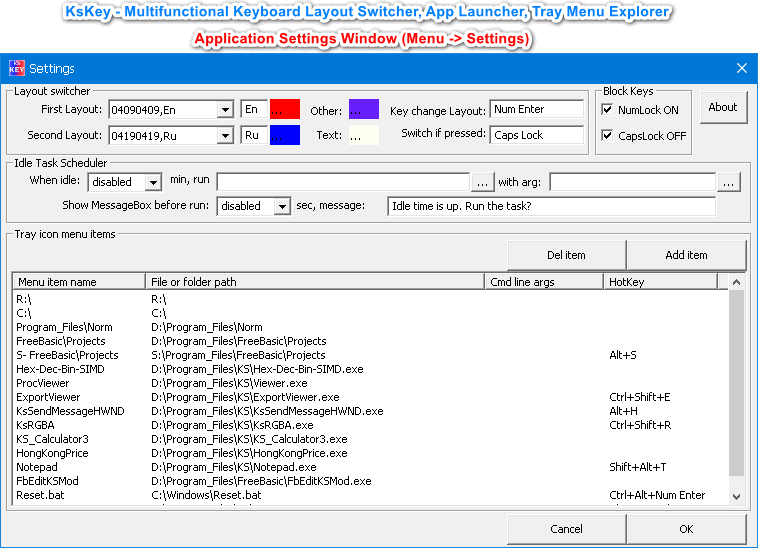Screen dimensions: 758x548
Task: Select the Hex-Dec-Bin-SIMD row
Action: (370, 370)
